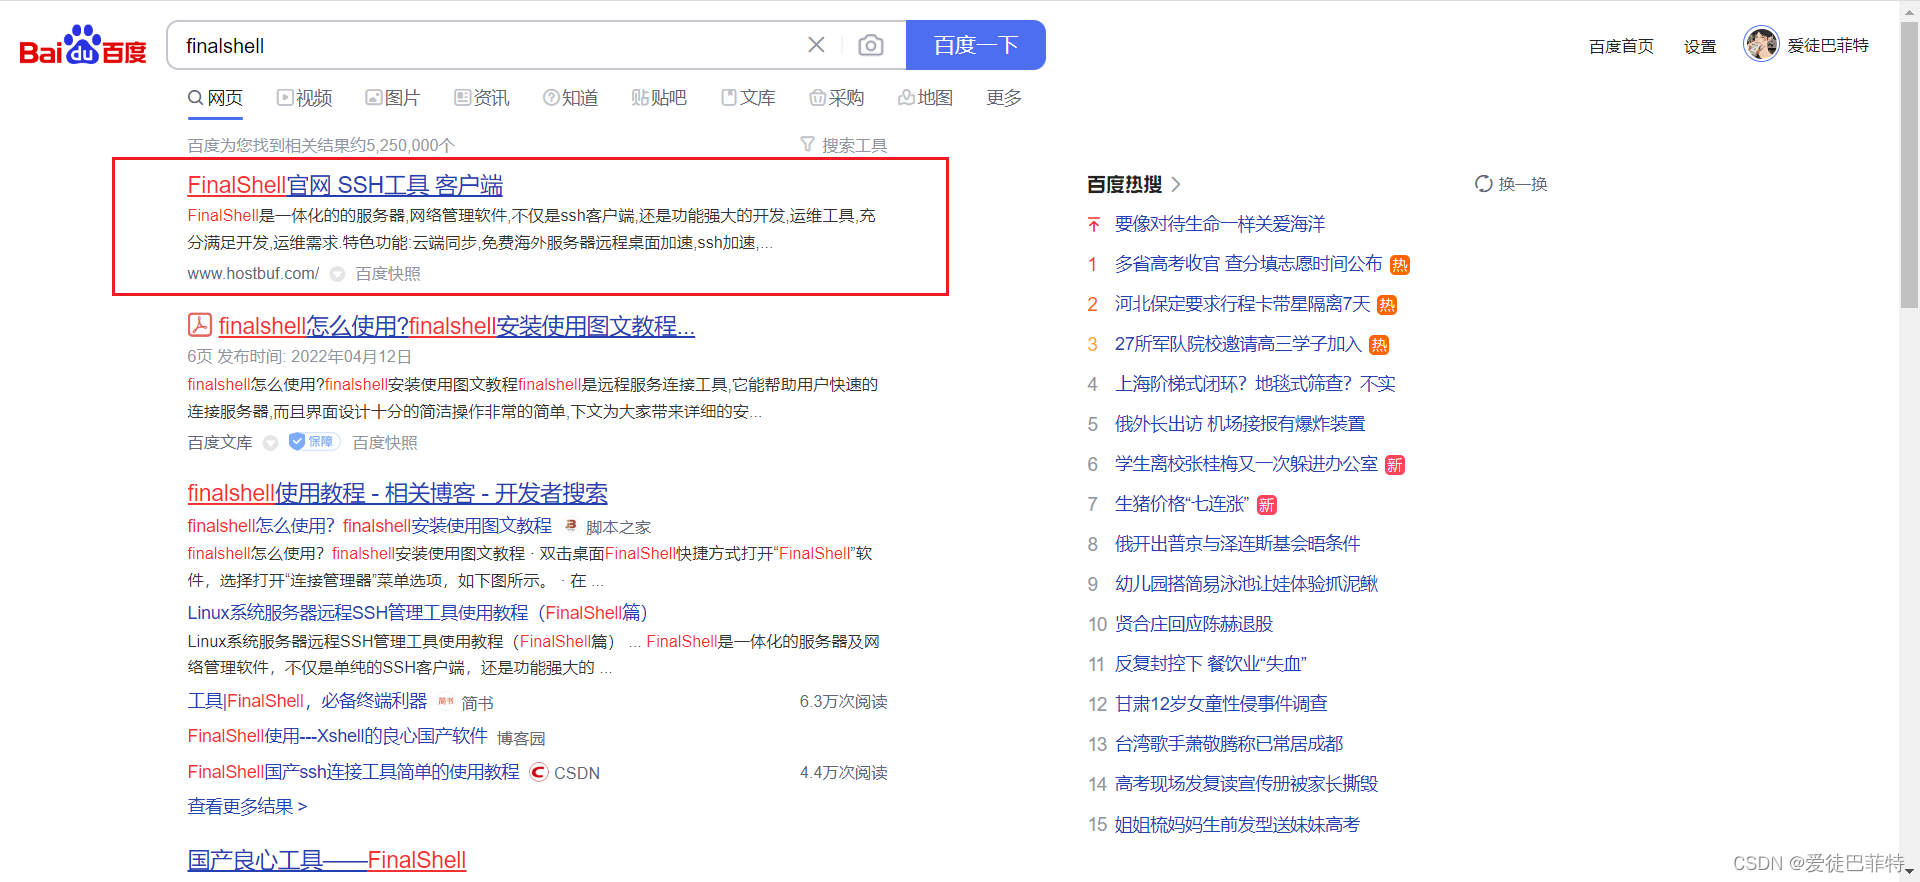1920x882 pixels.
Task: Open FinalShell官网 SSH工具 客户端 result
Action: point(345,185)
